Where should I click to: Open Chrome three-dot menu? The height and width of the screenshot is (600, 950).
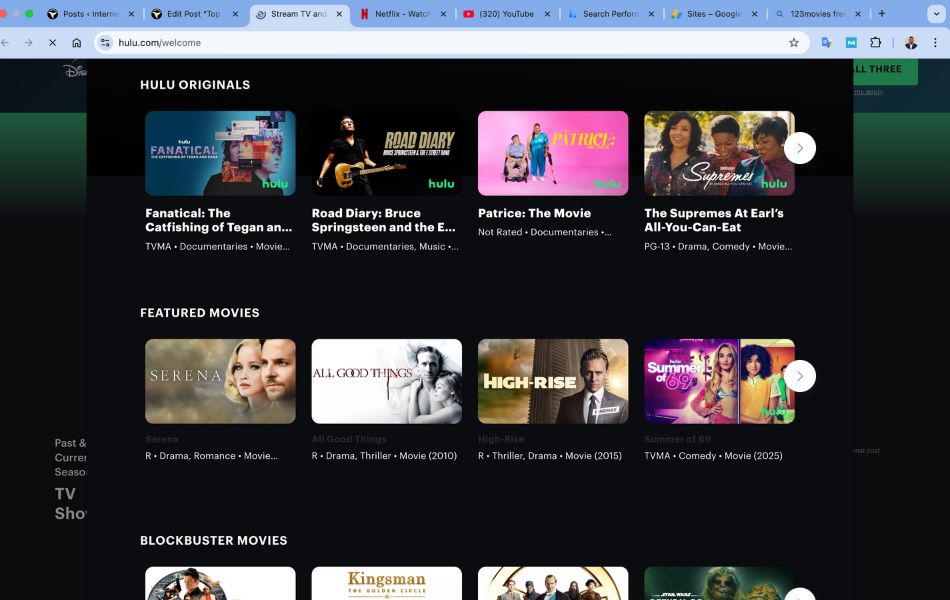pos(935,42)
